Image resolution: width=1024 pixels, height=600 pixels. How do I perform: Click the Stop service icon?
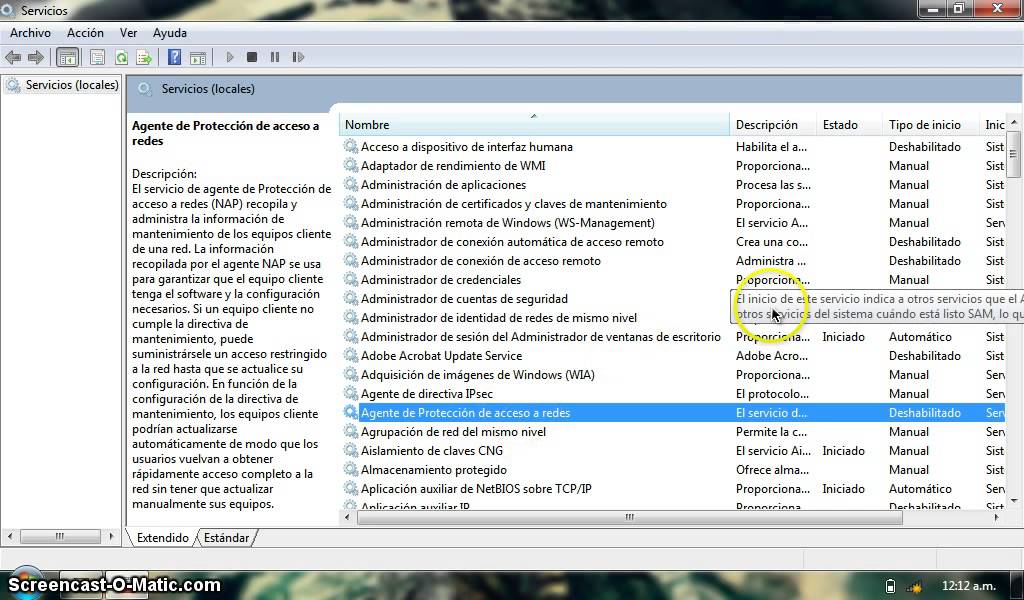pos(252,57)
